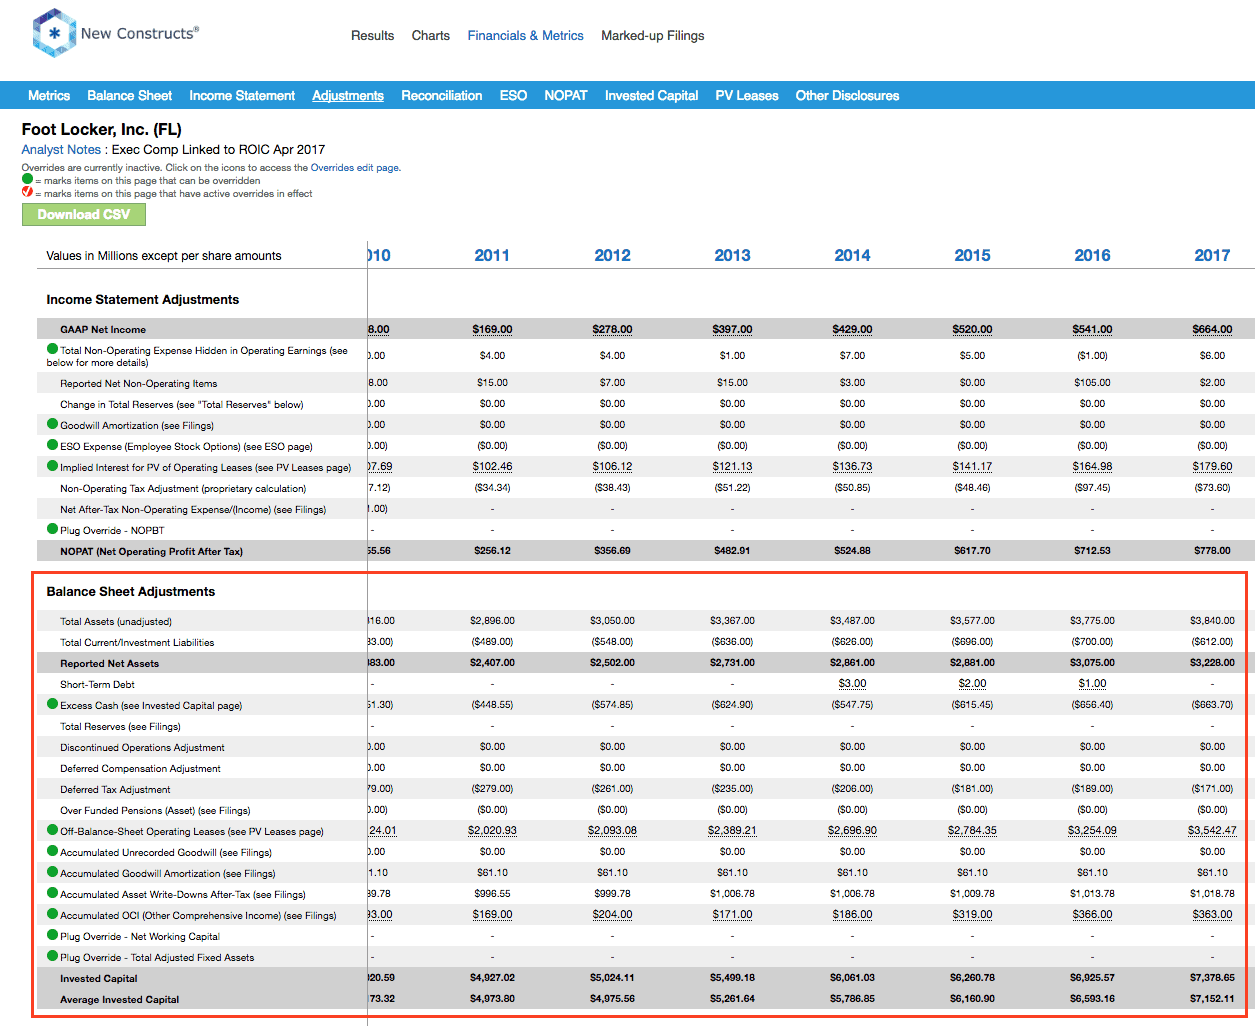Click override icon for Plug Override - NOPBT
Viewport: 1255px width, 1026px height.
click(x=53, y=529)
